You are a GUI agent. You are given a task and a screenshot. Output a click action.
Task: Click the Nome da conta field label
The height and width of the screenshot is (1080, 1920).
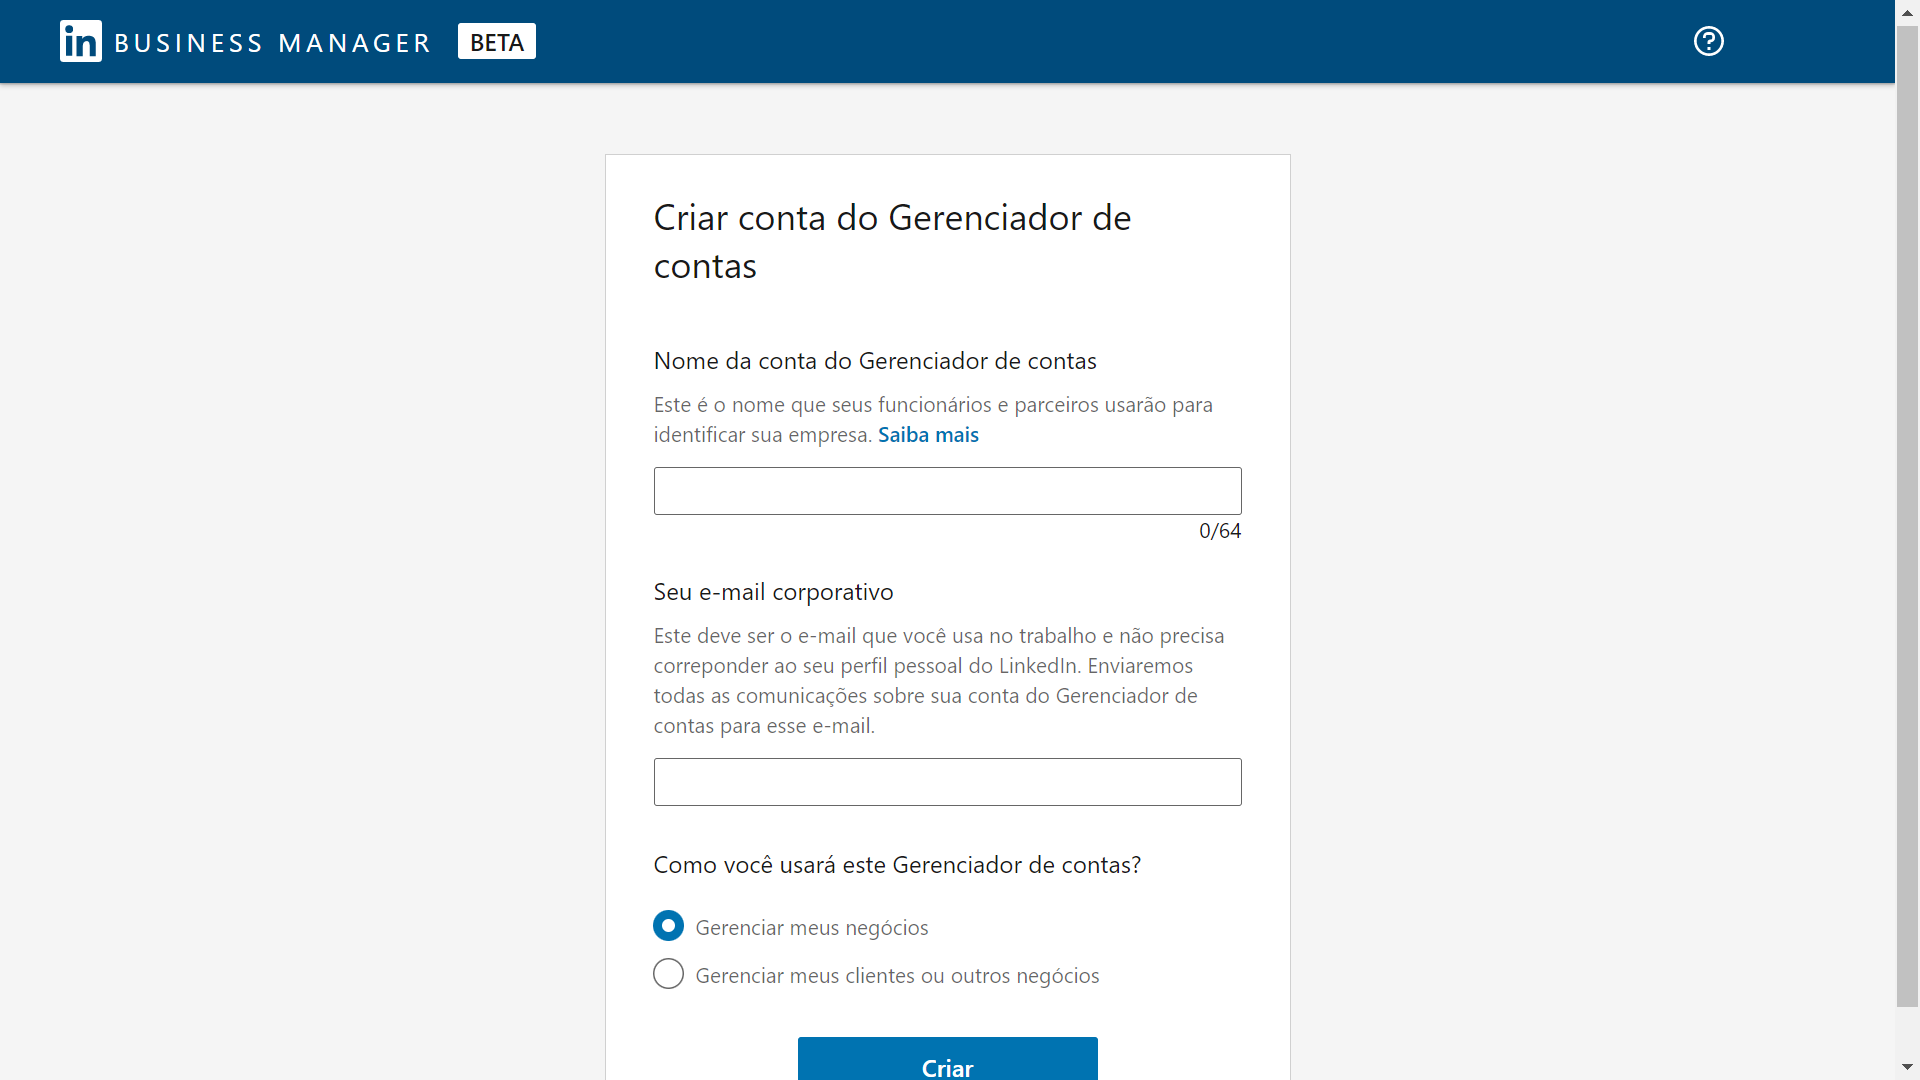click(x=875, y=361)
